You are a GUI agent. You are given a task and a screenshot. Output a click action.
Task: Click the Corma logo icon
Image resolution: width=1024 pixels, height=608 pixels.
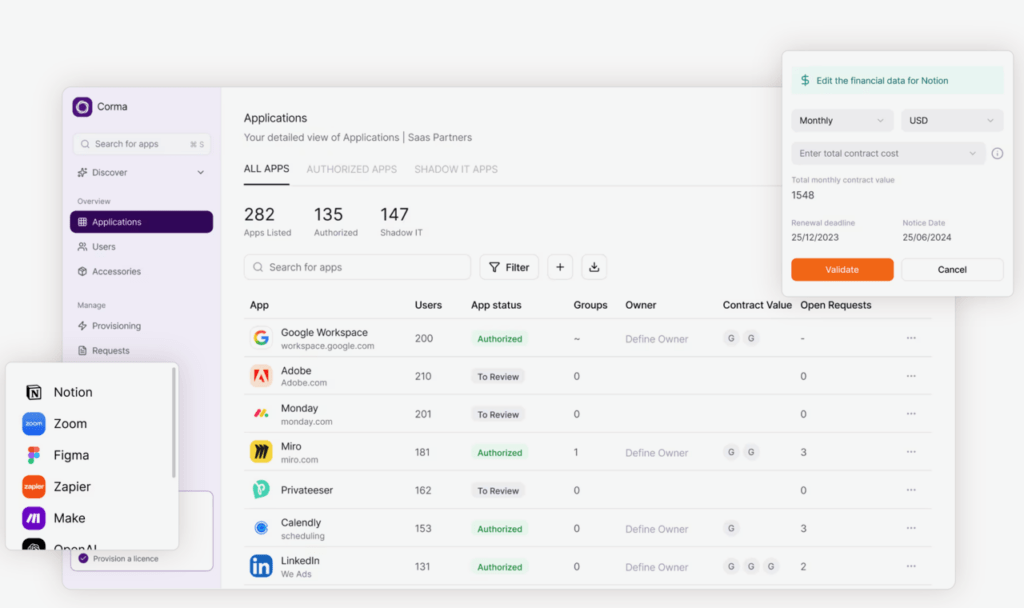click(84, 106)
